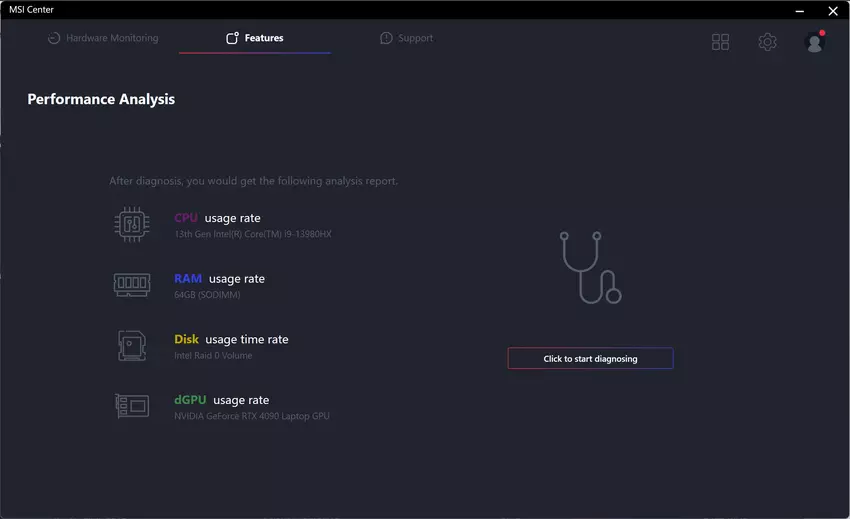Open settings via the gear icon
This screenshot has width=850, height=519.
767,42
